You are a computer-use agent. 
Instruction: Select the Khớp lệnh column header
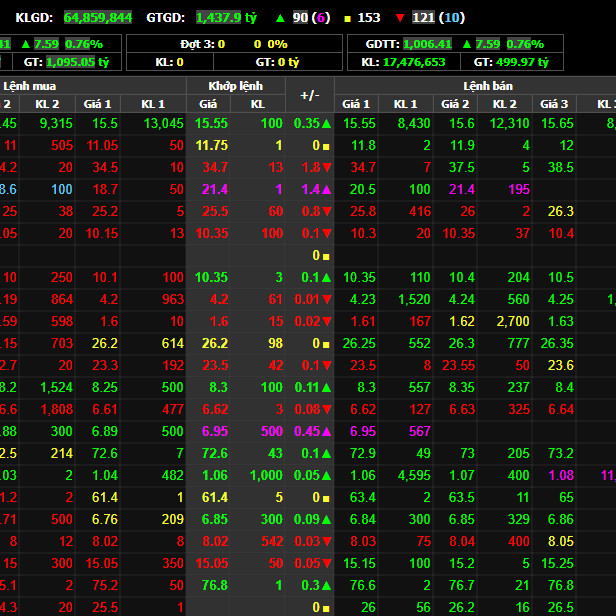[236, 86]
